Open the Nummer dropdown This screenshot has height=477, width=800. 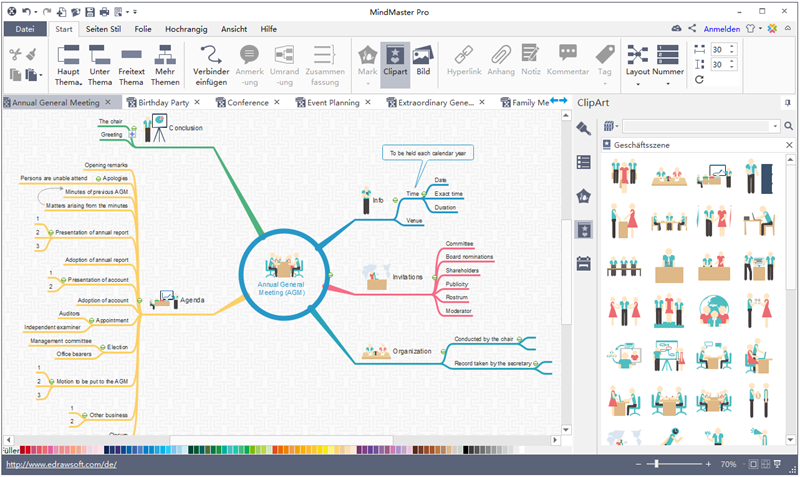click(667, 82)
